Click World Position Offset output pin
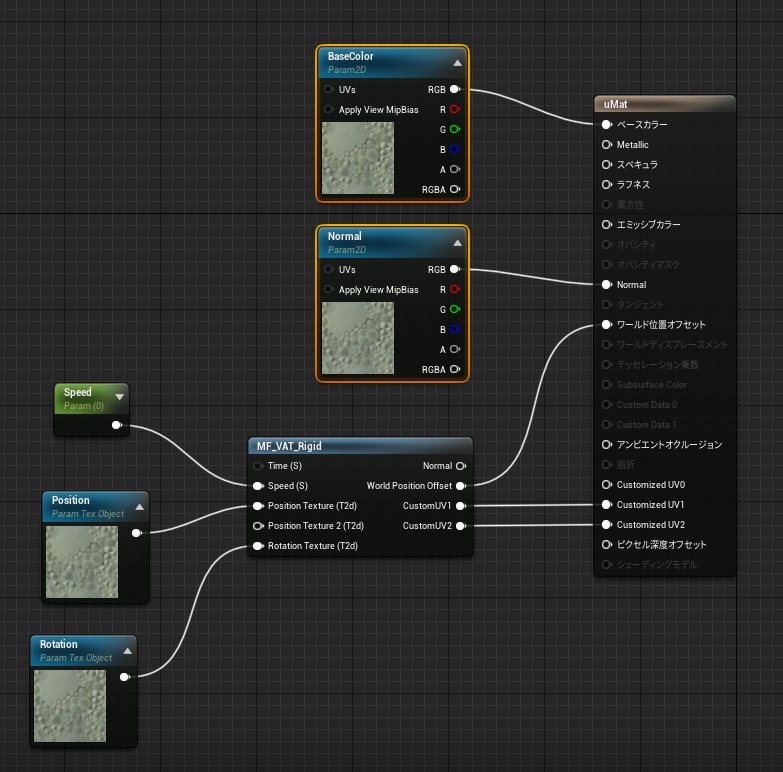783x772 pixels. (461, 486)
